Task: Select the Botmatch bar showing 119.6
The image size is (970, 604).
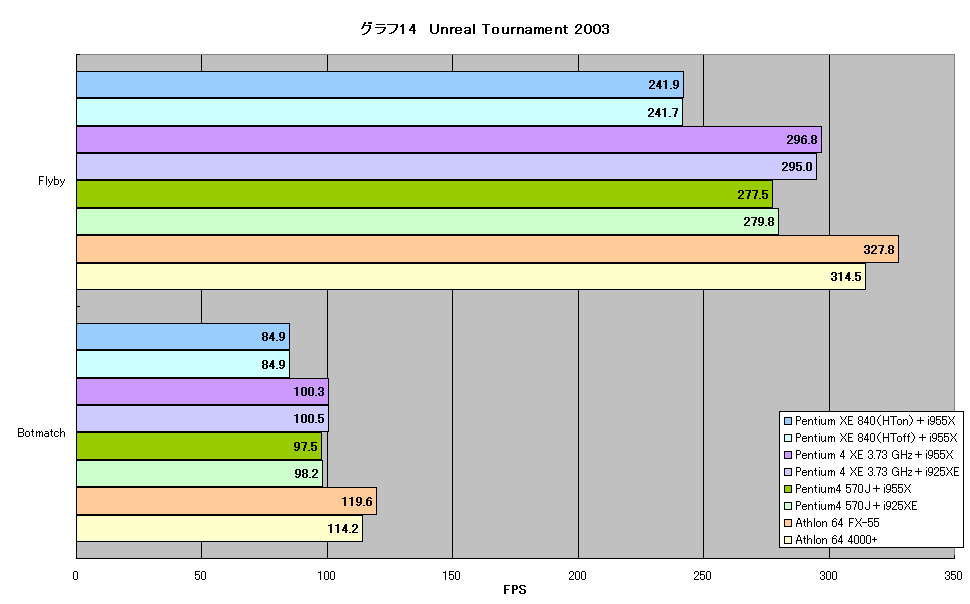Action: pyautogui.click(x=226, y=501)
